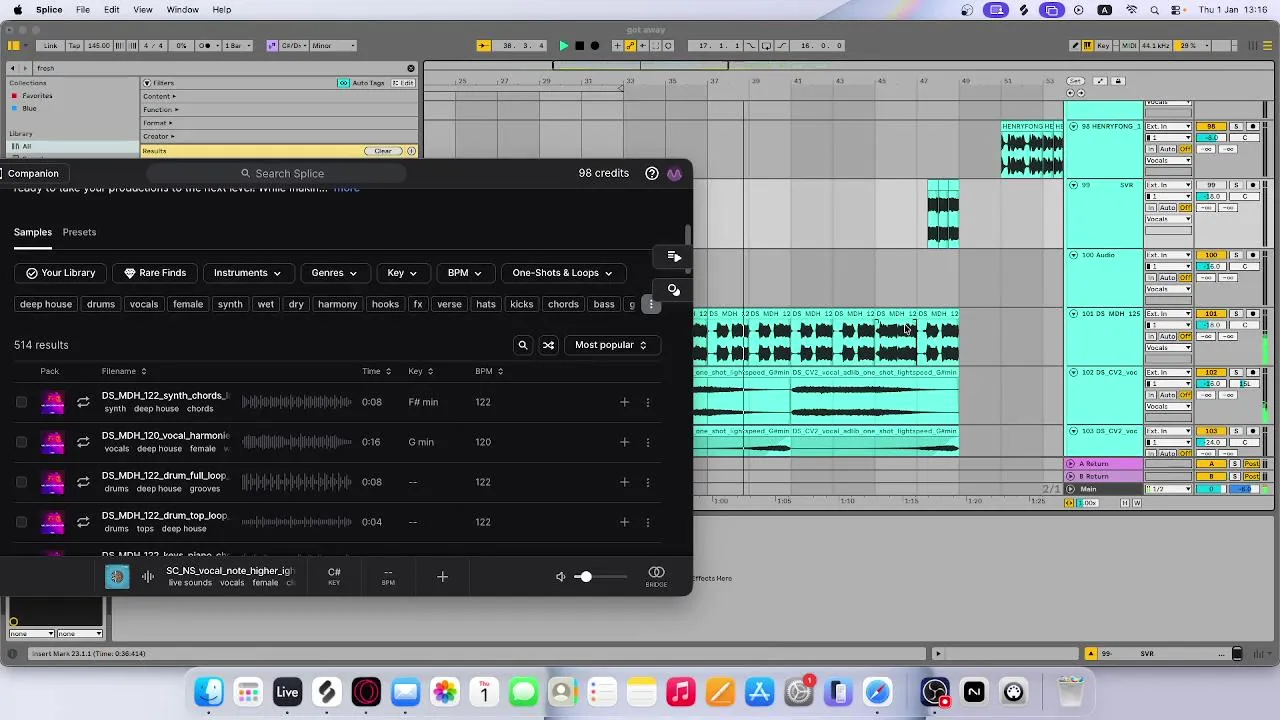Click Clear in Ableton browser Results
The height and width of the screenshot is (720, 1280).
click(383, 151)
